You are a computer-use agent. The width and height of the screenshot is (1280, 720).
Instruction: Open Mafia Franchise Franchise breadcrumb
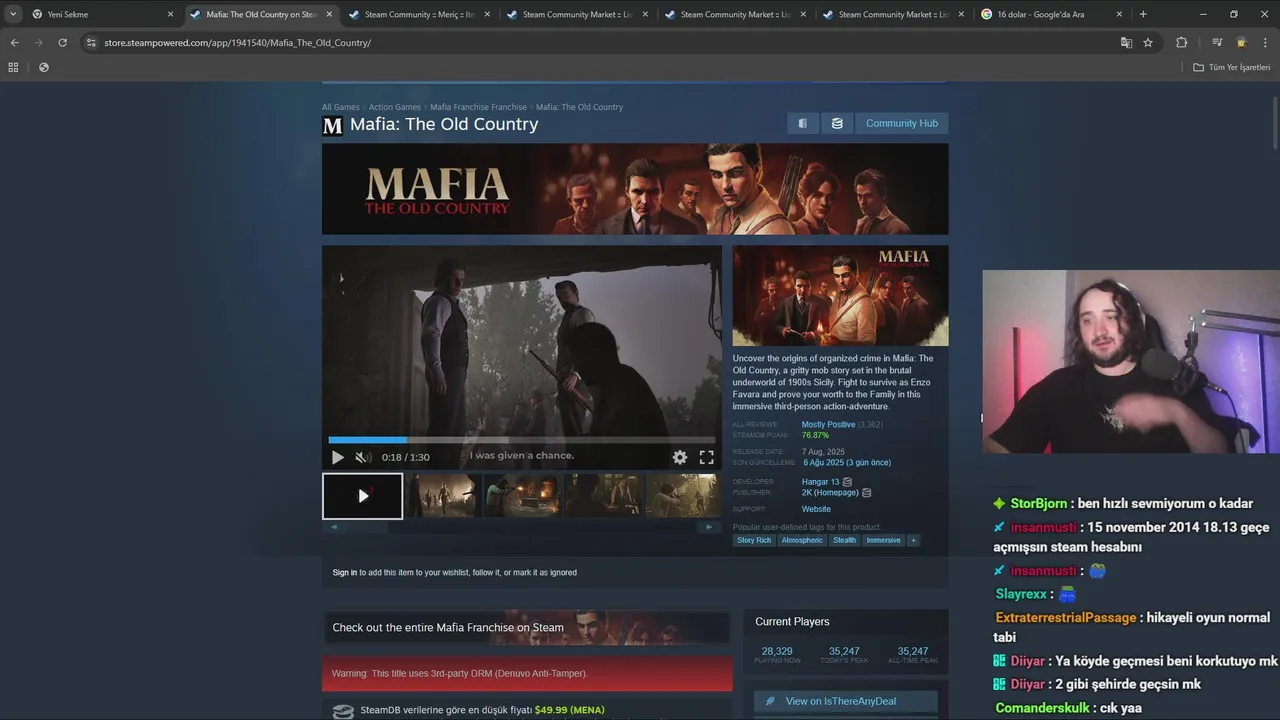click(478, 107)
